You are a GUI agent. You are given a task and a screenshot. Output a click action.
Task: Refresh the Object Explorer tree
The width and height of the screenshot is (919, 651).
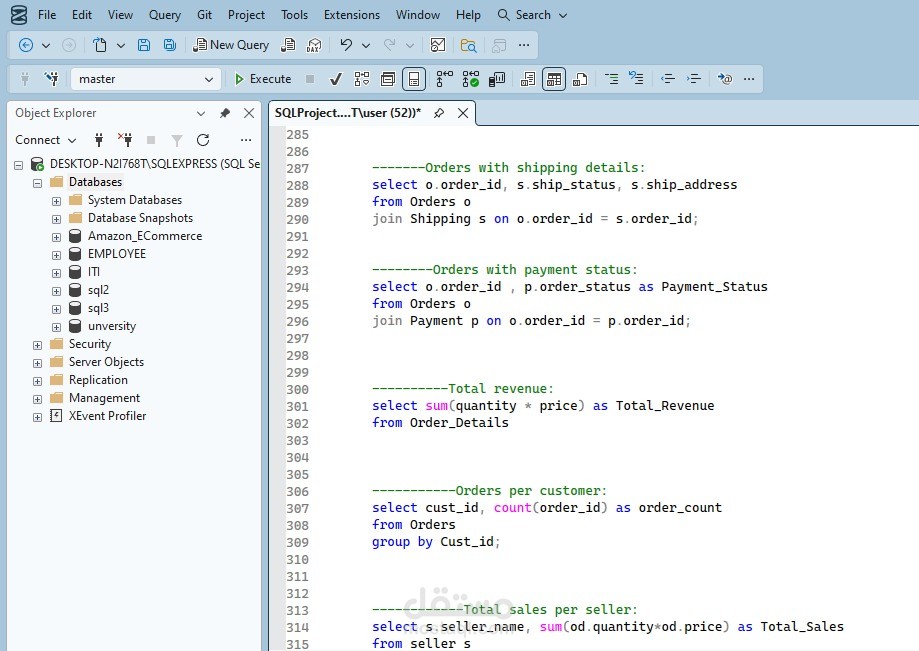203,140
